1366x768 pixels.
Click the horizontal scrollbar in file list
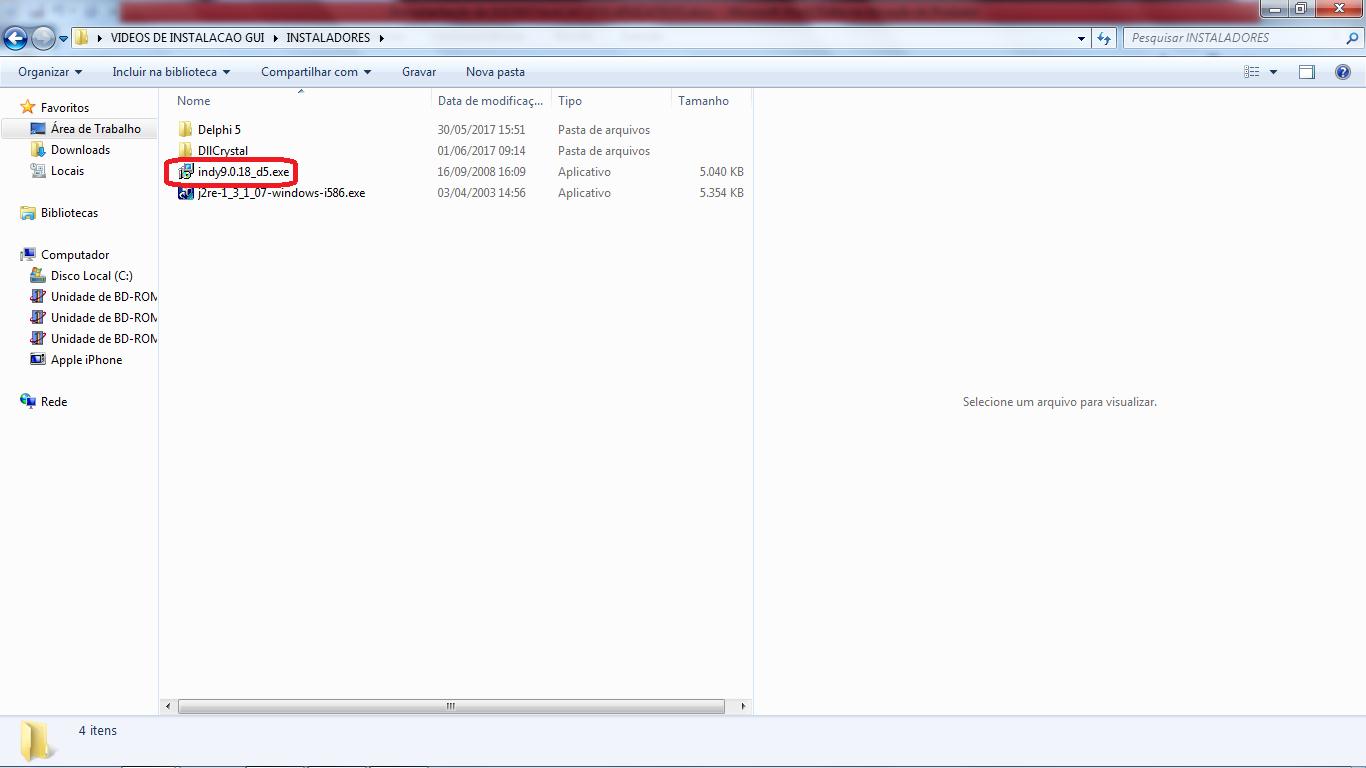point(450,706)
